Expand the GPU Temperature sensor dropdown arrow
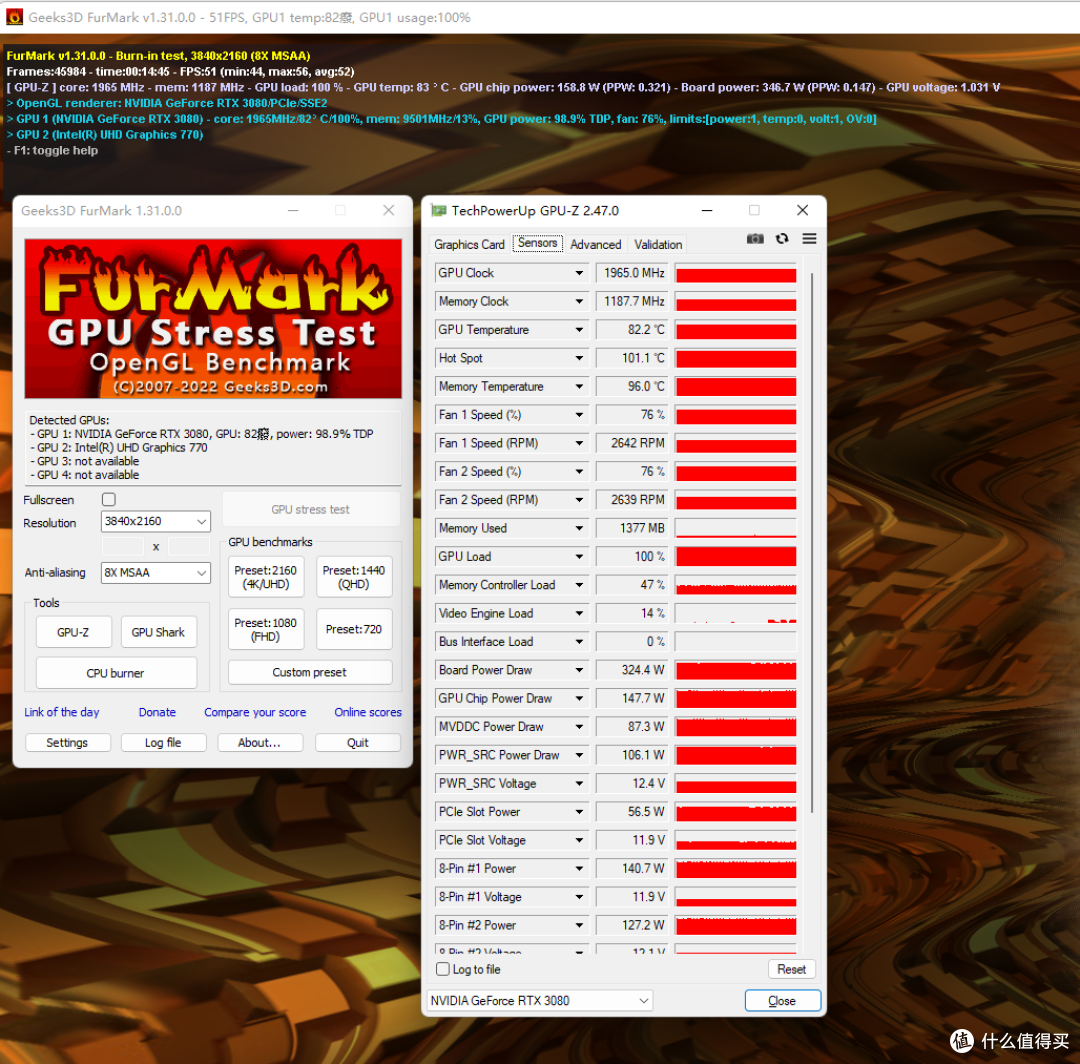Viewport: 1080px width, 1064px height. (x=579, y=330)
